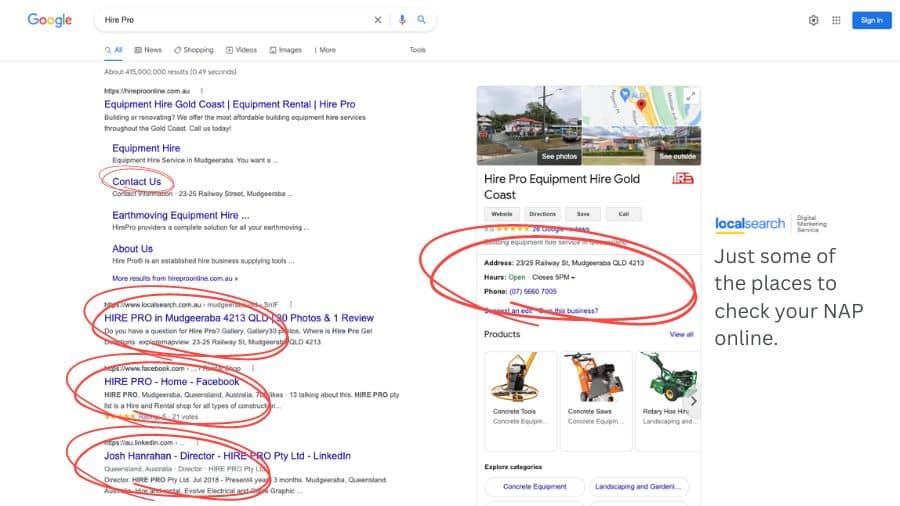Open Josh Hanrahan LinkedIn result
Image resolution: width=900 pixels, height=506 pixels.
(x=227, y=456)
